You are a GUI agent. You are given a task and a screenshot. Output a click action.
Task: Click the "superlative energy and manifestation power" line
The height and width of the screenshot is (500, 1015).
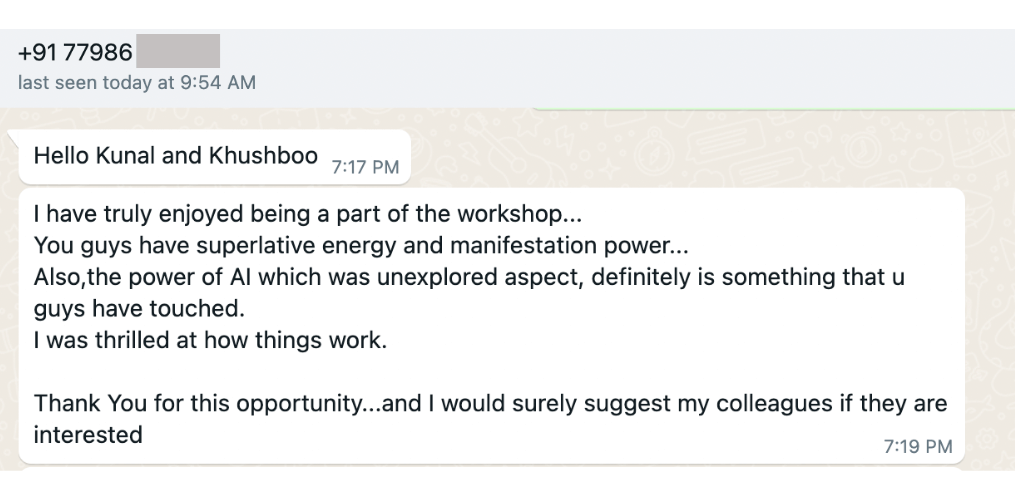(x=361, y=246)
